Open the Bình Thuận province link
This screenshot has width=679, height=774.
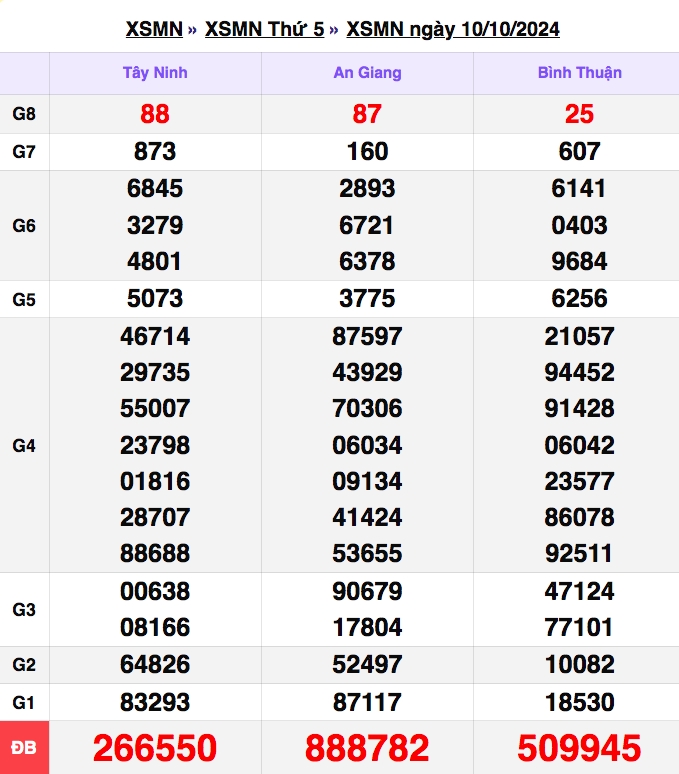coord(579,73)
